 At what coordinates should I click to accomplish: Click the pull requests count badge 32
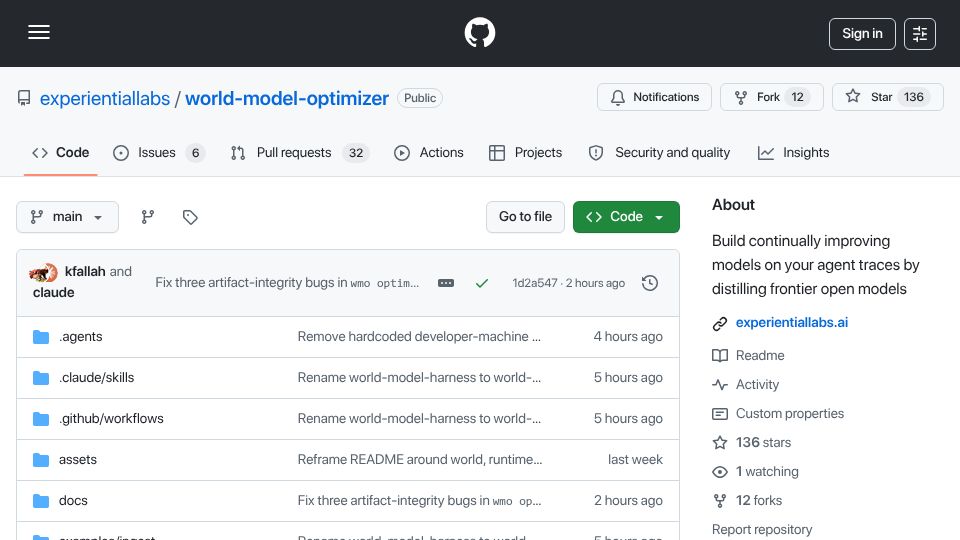click(x=356, y=153)
